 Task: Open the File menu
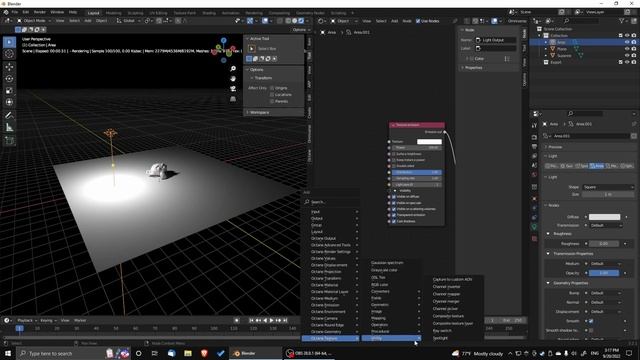point(15,12)
